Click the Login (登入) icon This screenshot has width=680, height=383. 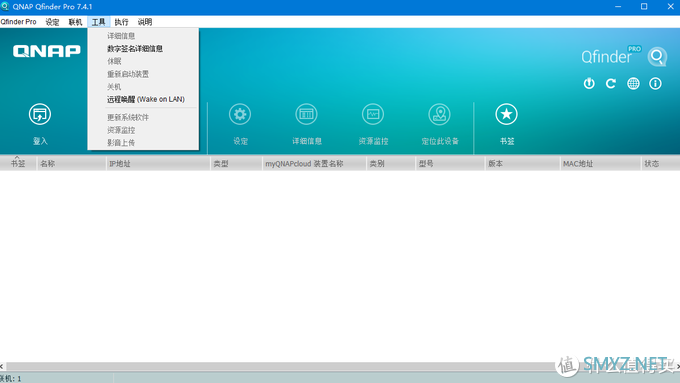pos(40,114)
